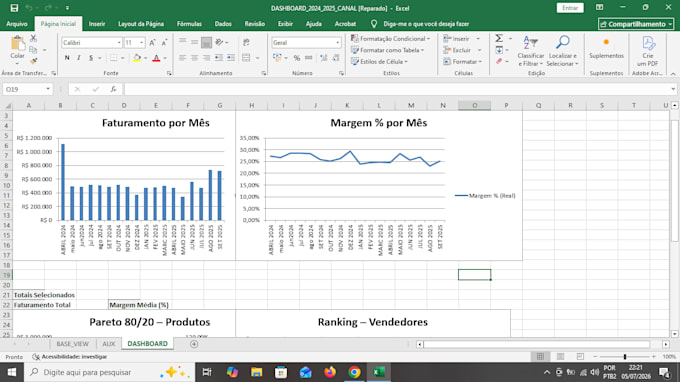Open Estilos de Célula menu

click(379, 62)
